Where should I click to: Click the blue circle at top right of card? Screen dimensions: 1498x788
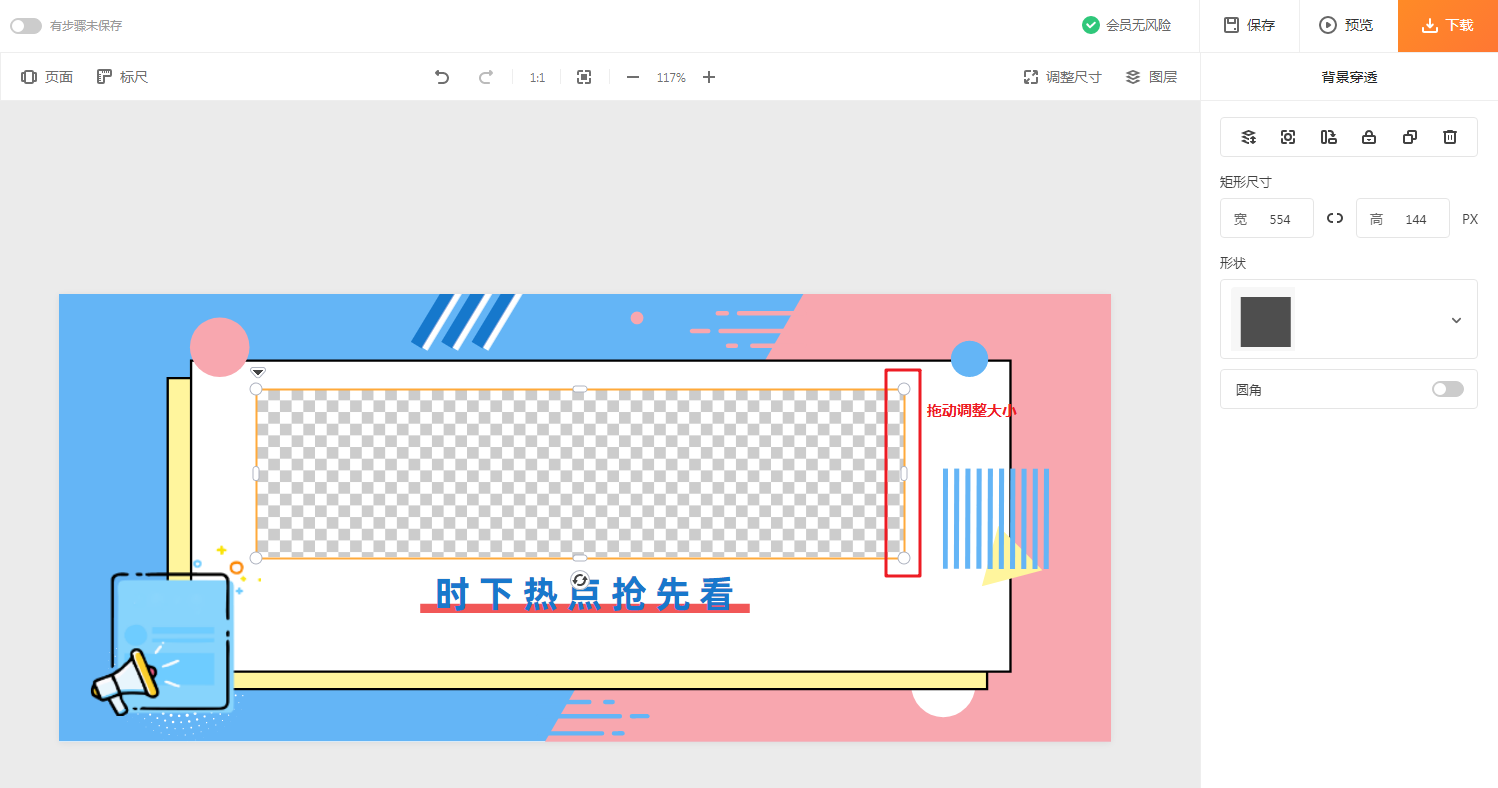969,359
